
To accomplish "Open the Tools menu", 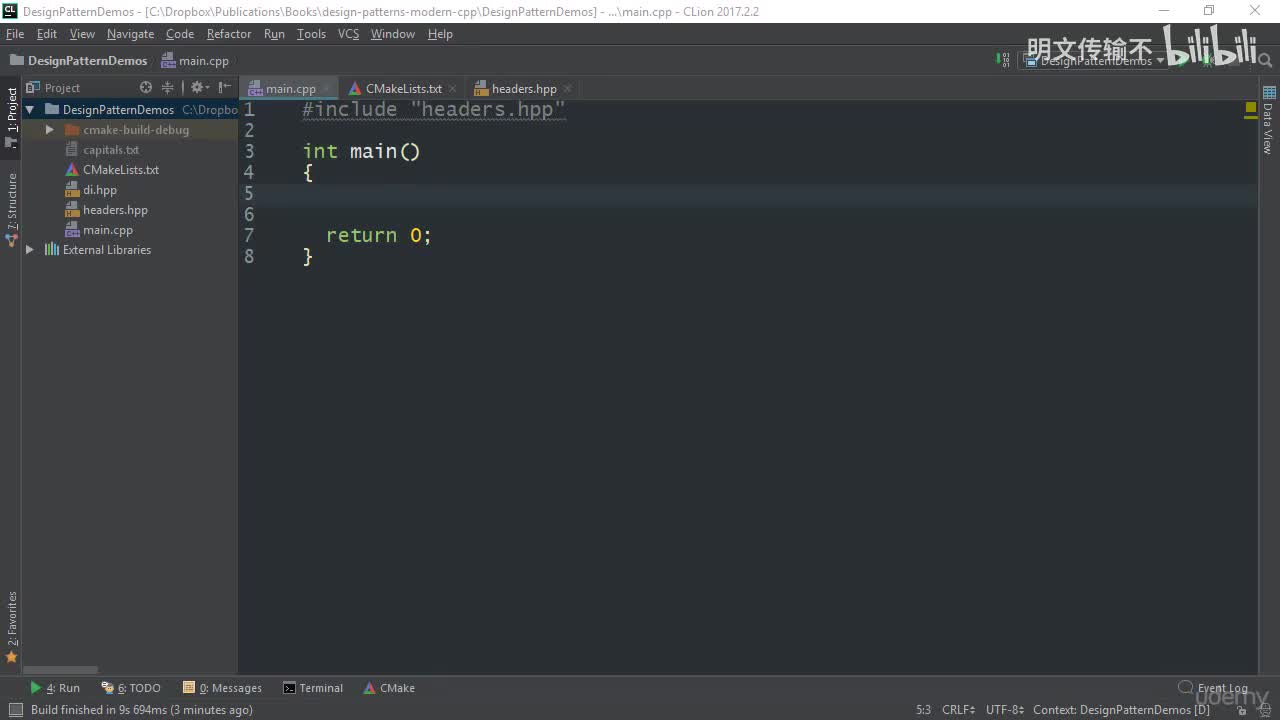I will [311, 34].
